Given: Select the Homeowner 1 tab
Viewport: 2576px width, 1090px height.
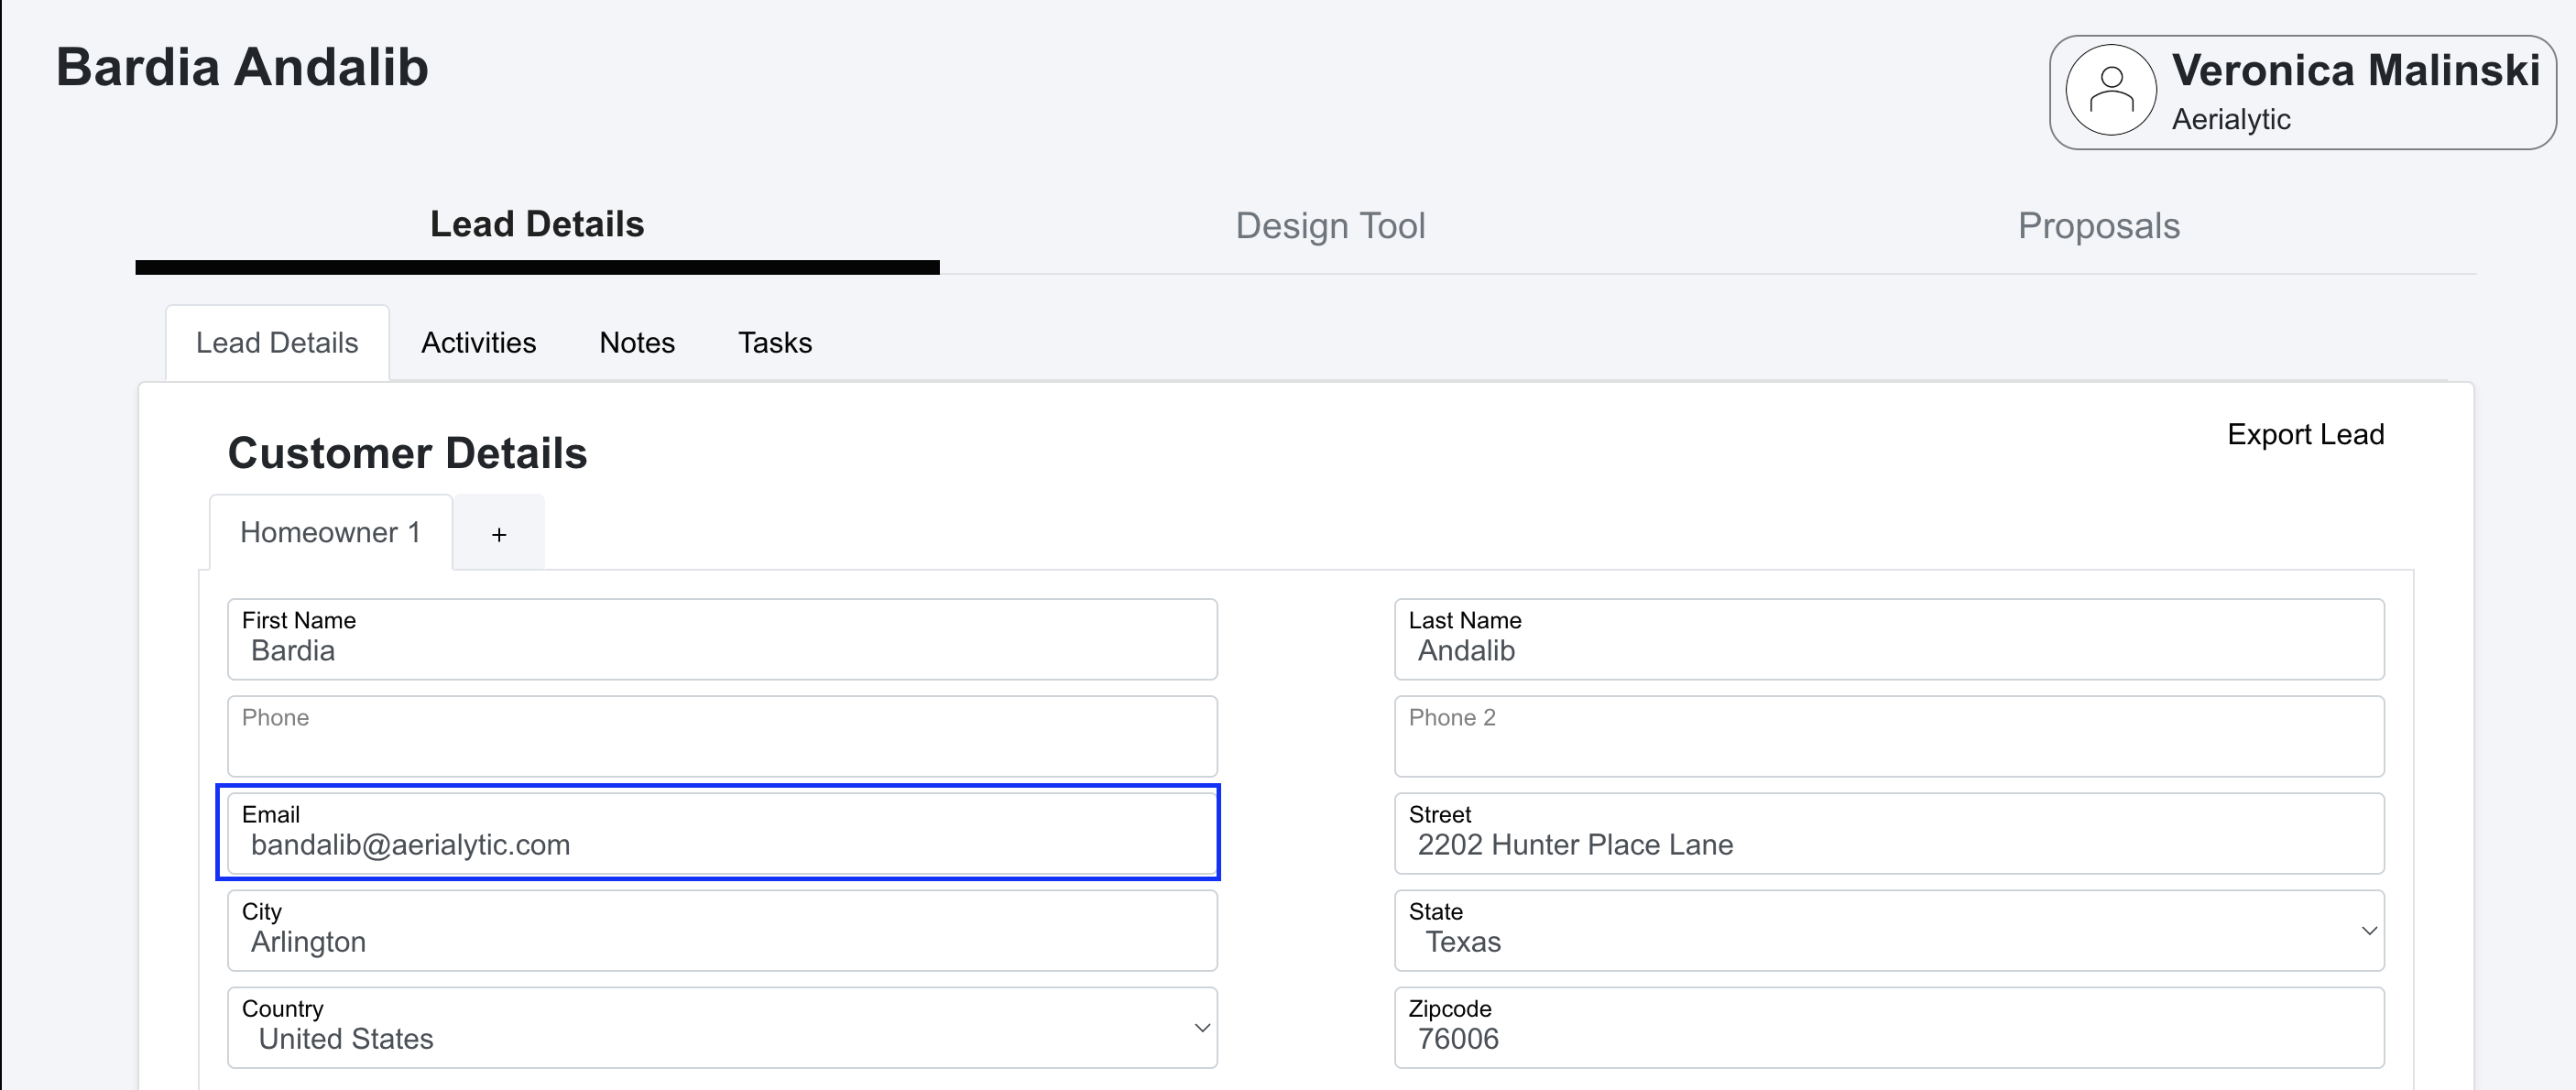Looking at the screenshot, I should pos(330,532).
